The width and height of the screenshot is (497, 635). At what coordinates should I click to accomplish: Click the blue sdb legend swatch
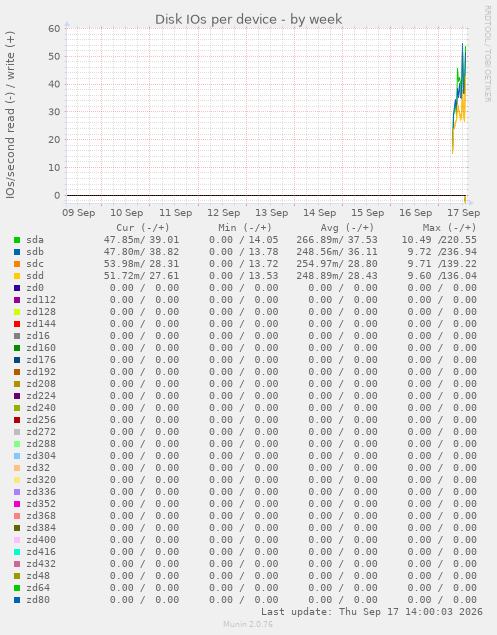[x=17, y=252]
